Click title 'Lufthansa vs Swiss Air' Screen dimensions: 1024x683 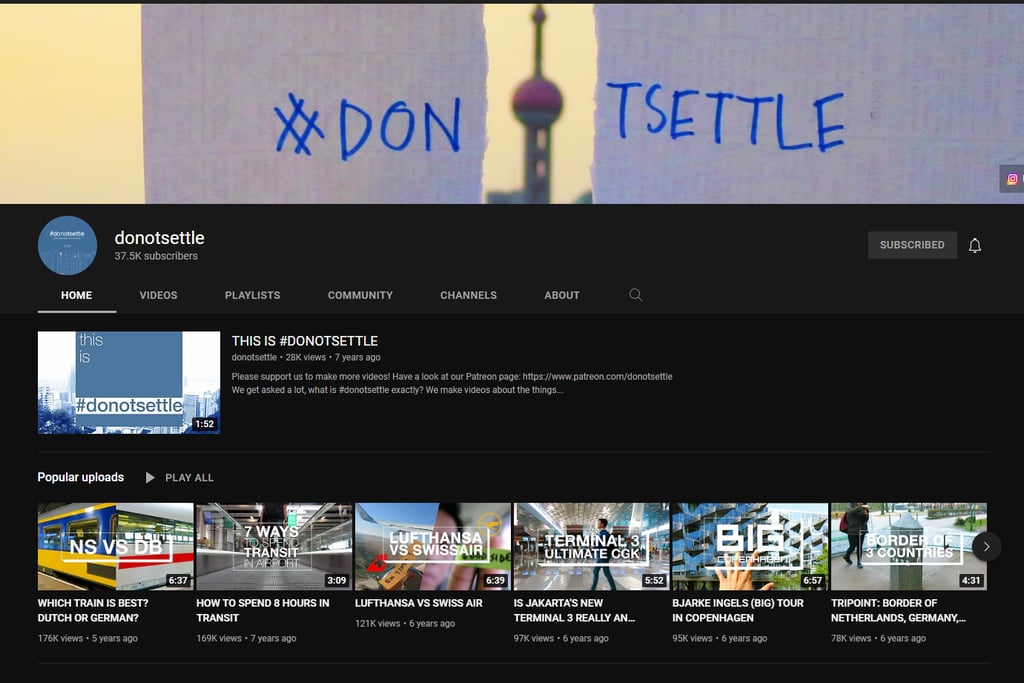pos(419,603)
